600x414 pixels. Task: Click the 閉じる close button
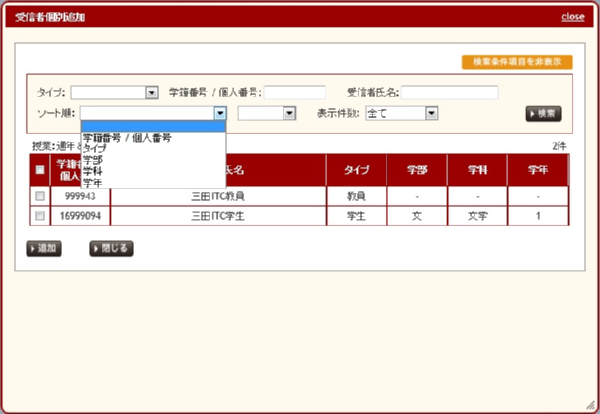click(111, 248)
